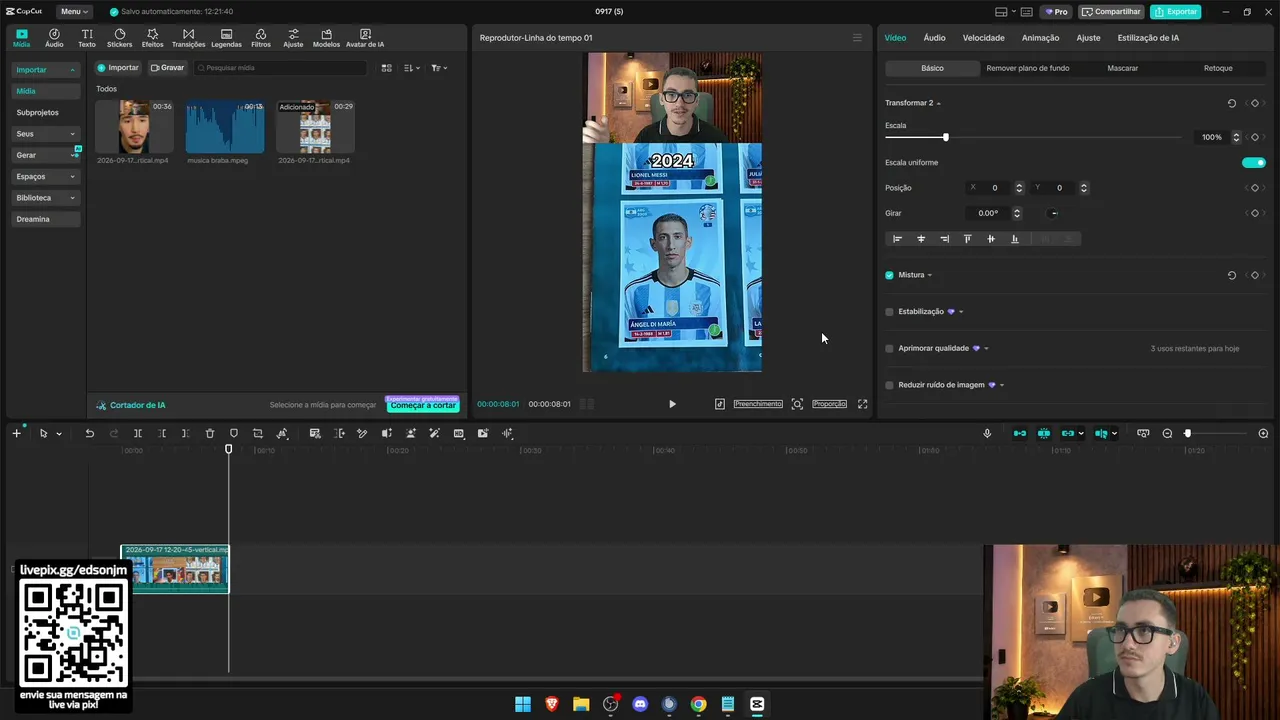Click the Exportar button
The height and width of the screenshot is (720, 1280).
[1175, 12]
